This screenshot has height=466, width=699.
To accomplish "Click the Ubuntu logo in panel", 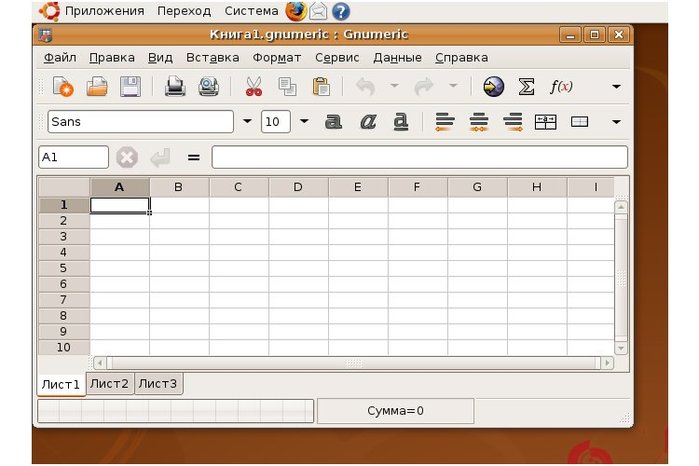I will [x=49, y=11].
